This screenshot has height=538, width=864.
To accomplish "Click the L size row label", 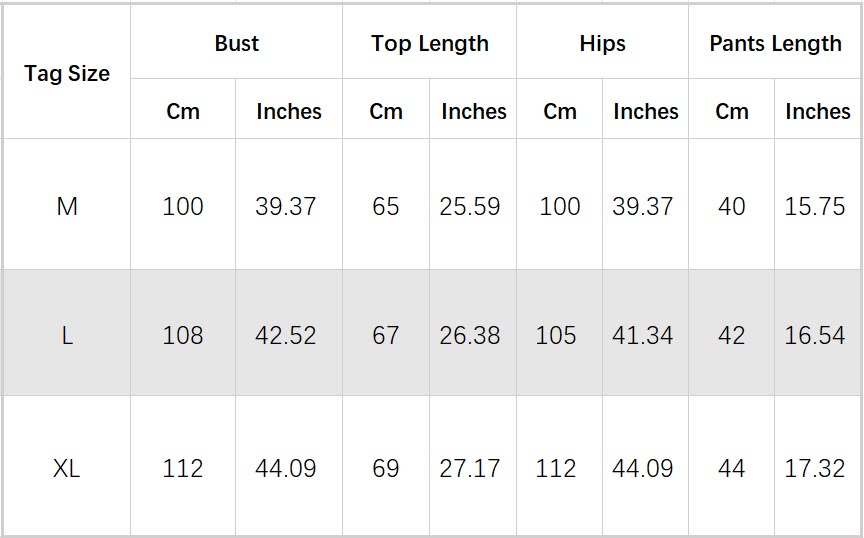I will coord(67,335).
